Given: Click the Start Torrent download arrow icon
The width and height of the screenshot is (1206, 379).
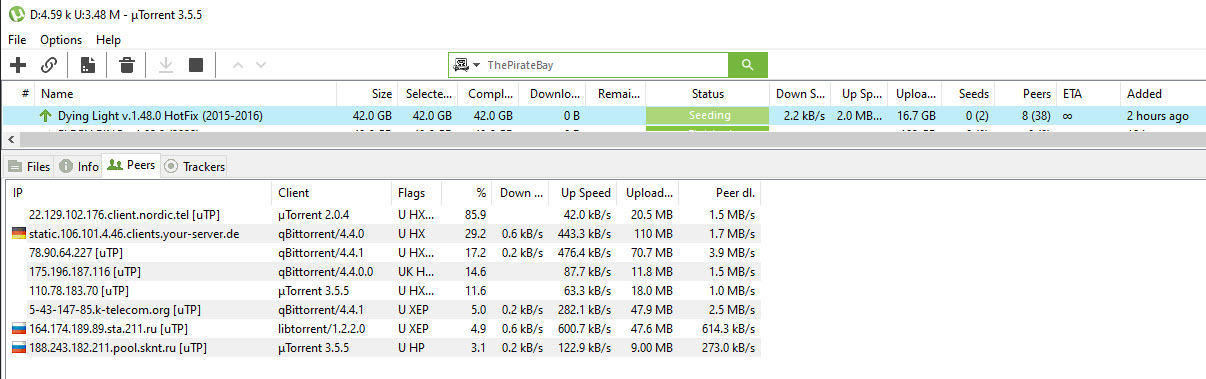Looking at the screenshot, I should (165, 65).
